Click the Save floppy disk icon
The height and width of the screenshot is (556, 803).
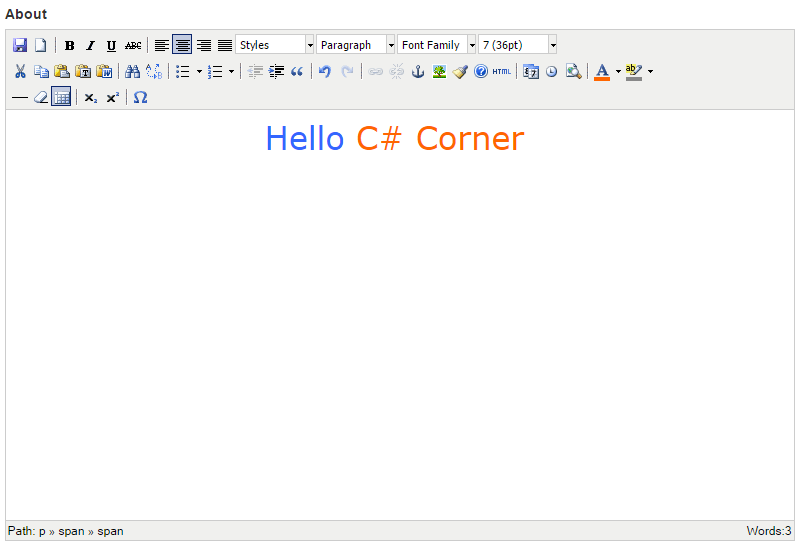pos(20,45)
